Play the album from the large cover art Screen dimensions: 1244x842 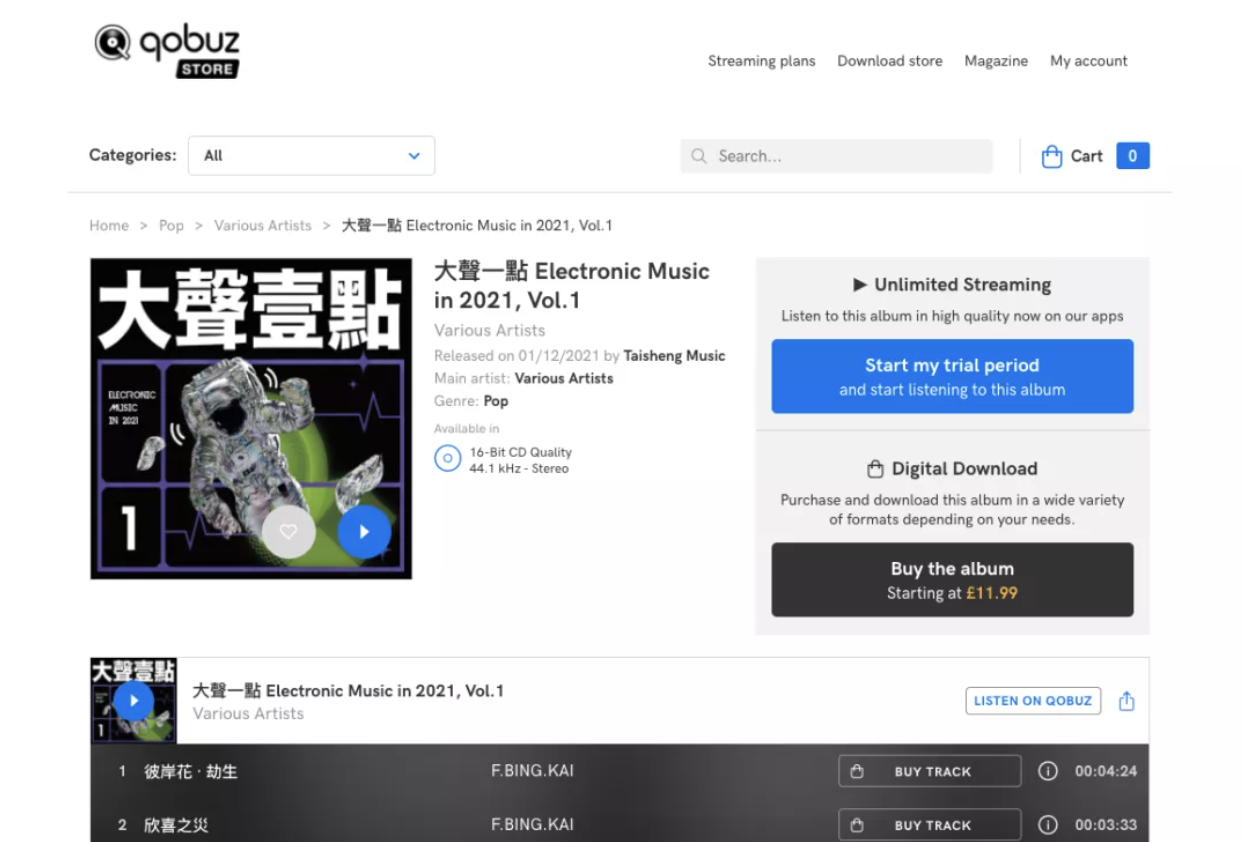click(x=364, y=532)
